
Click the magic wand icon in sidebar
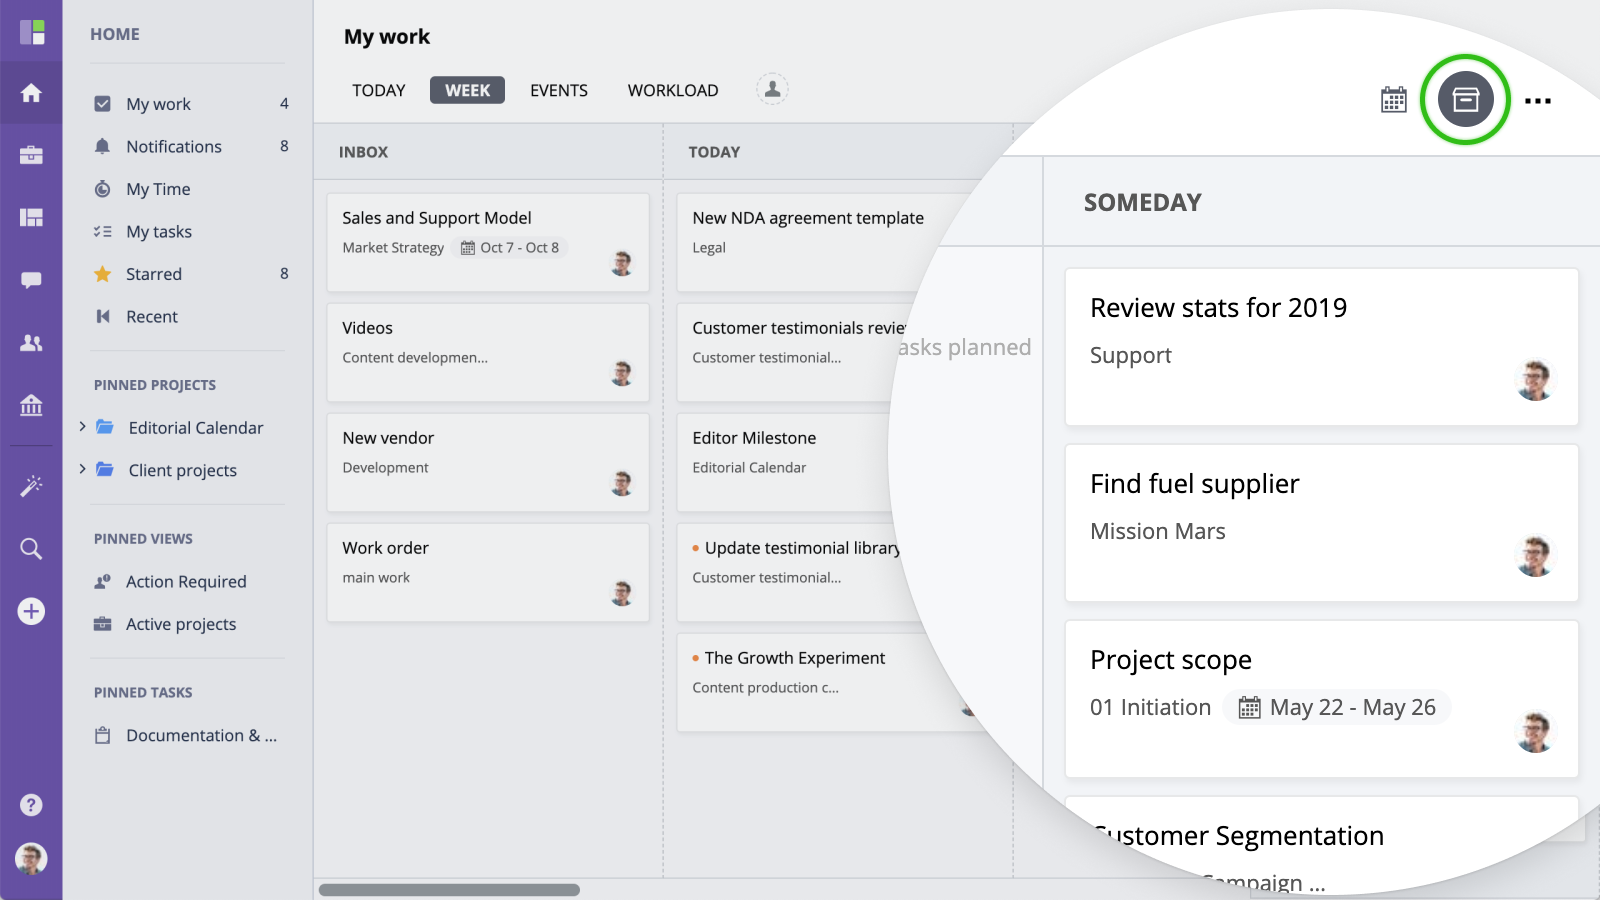(x=31, y=486)
